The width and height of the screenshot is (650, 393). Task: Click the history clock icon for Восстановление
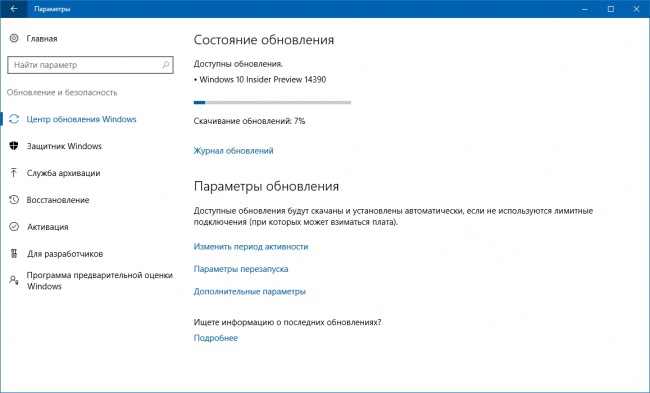point(14,200)
